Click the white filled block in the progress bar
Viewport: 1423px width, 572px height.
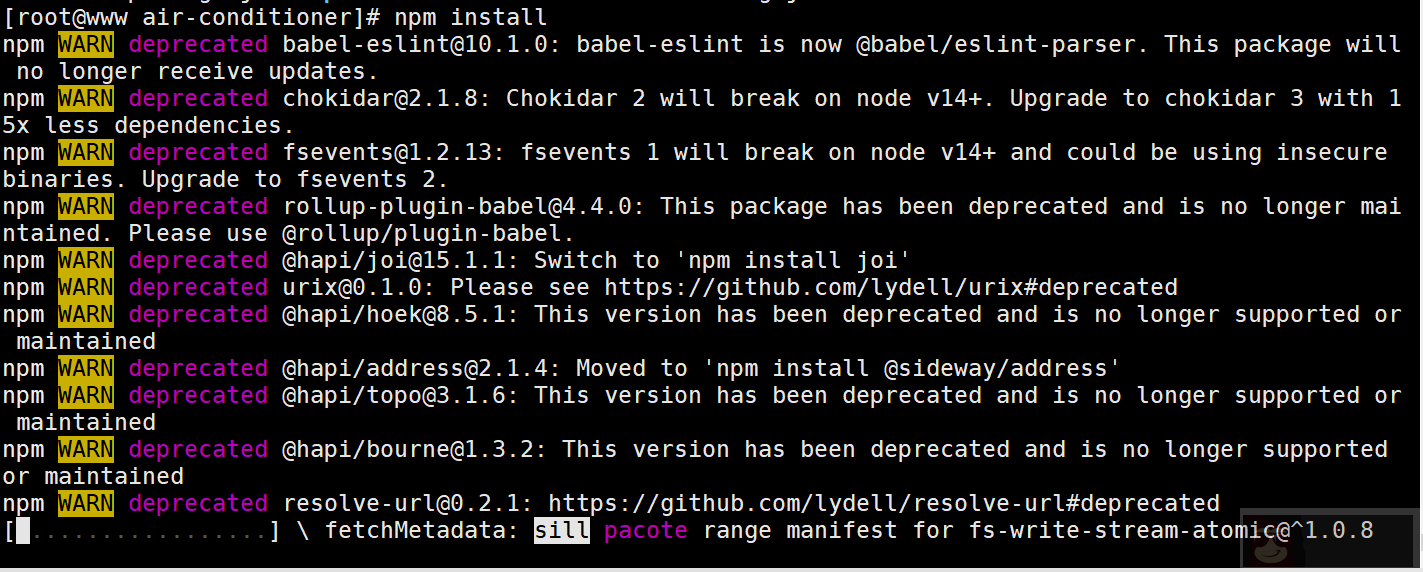tap(24, 530)
